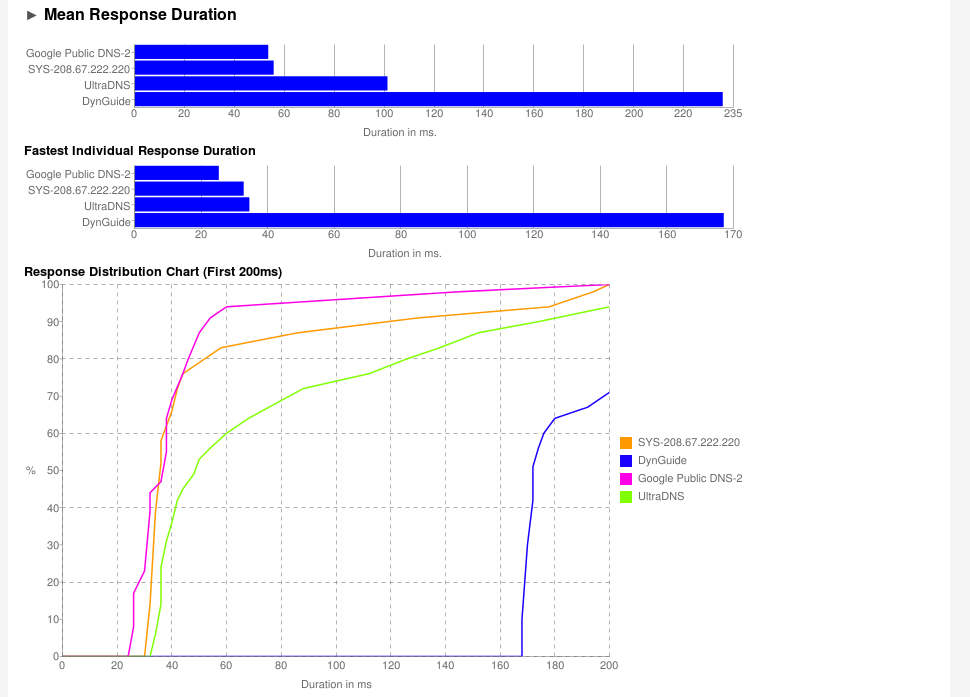The height and width of the screenshot is (697, 970).
Task: Select UltraDNS bar in Mean Response chart
Action: [x=260, y=84]
